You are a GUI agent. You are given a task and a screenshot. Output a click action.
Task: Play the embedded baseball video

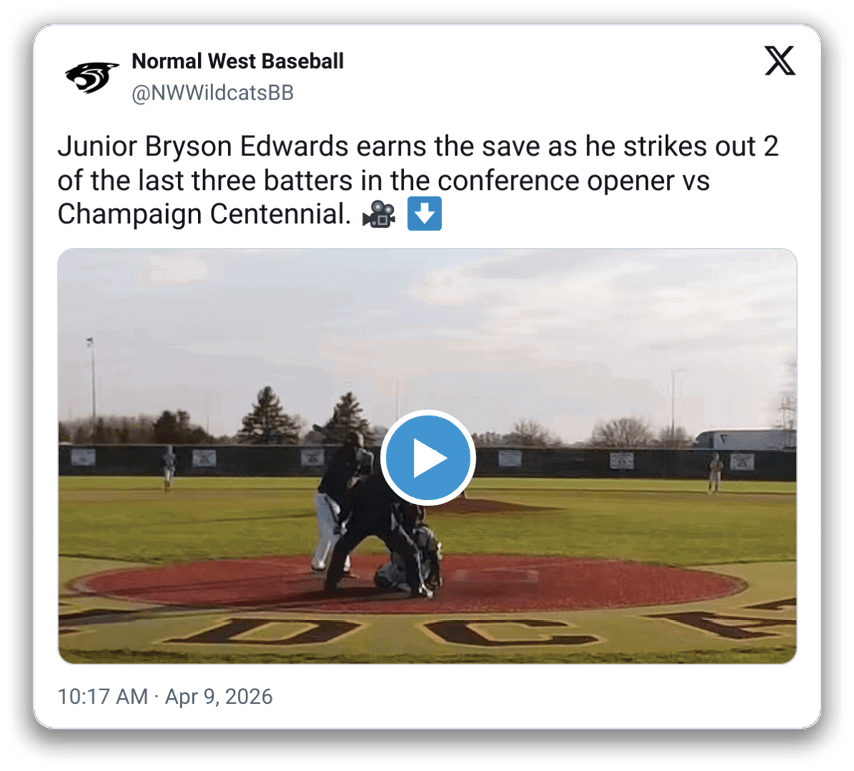(x=428, y=458)
